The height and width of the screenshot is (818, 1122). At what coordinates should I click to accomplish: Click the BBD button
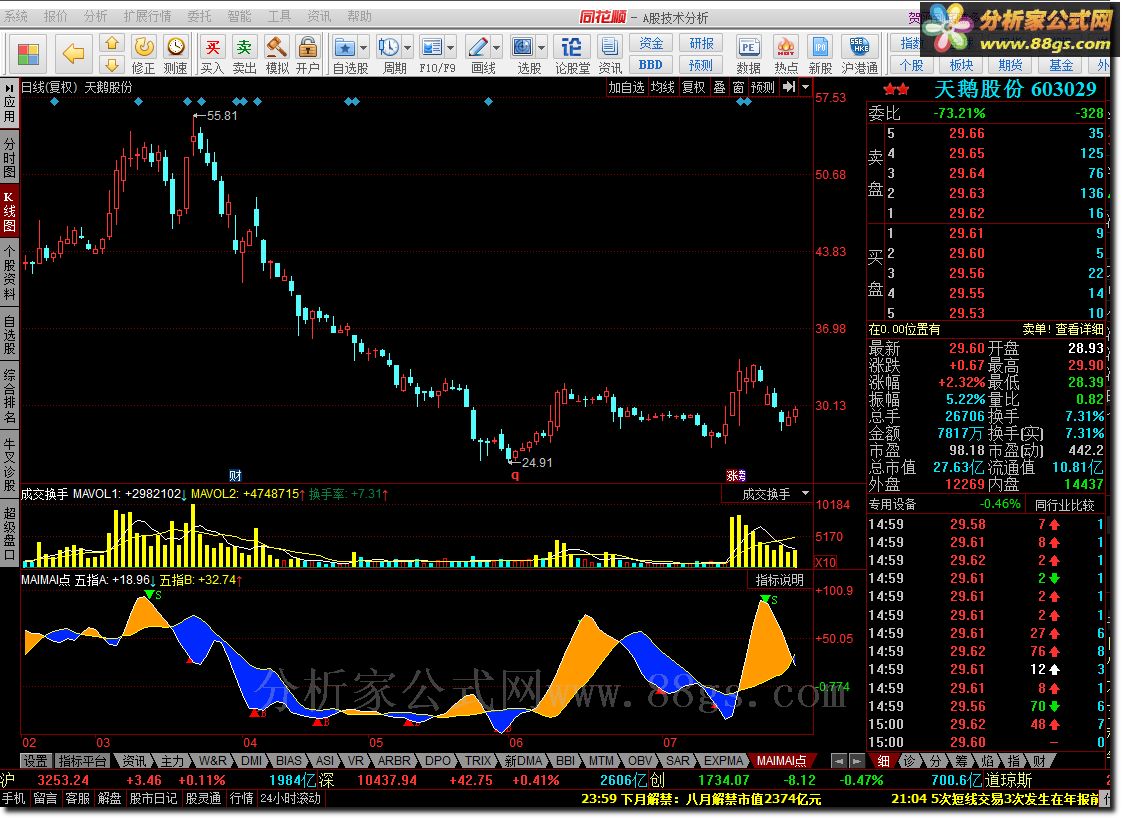pyautogui.click(x=650, y=64)
